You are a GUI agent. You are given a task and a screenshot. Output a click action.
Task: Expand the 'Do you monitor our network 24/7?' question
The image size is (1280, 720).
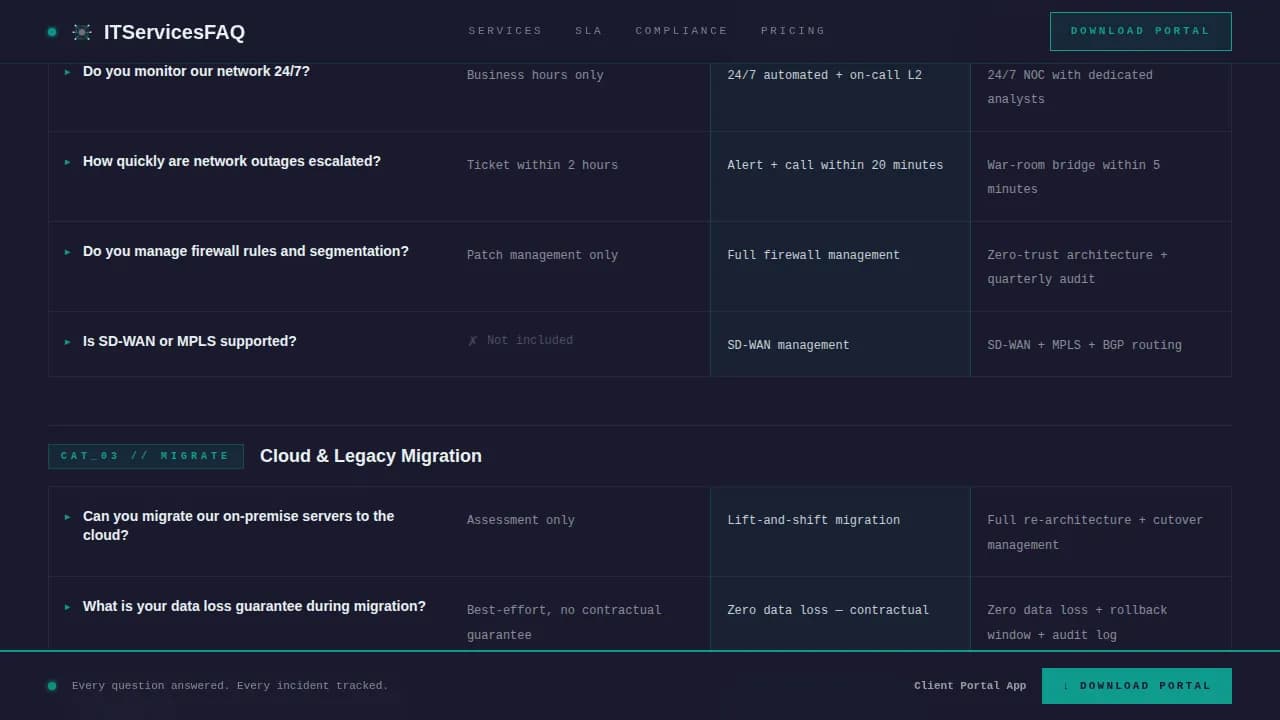pyautogui.click(x=196, y=71)
